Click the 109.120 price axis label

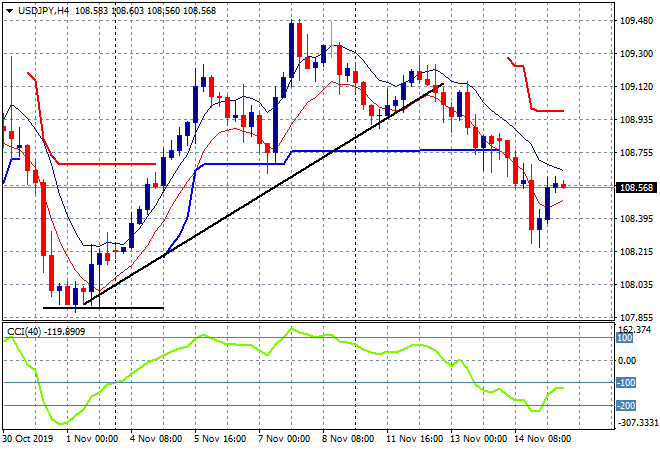click(x=636, y=87)
